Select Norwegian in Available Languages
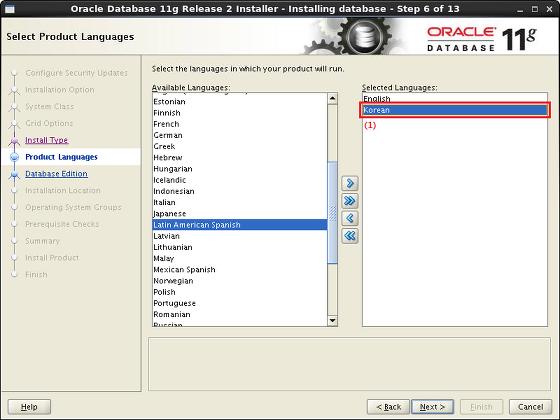The height and width of the screenshot is (420, 560). (x=240, y=281)
